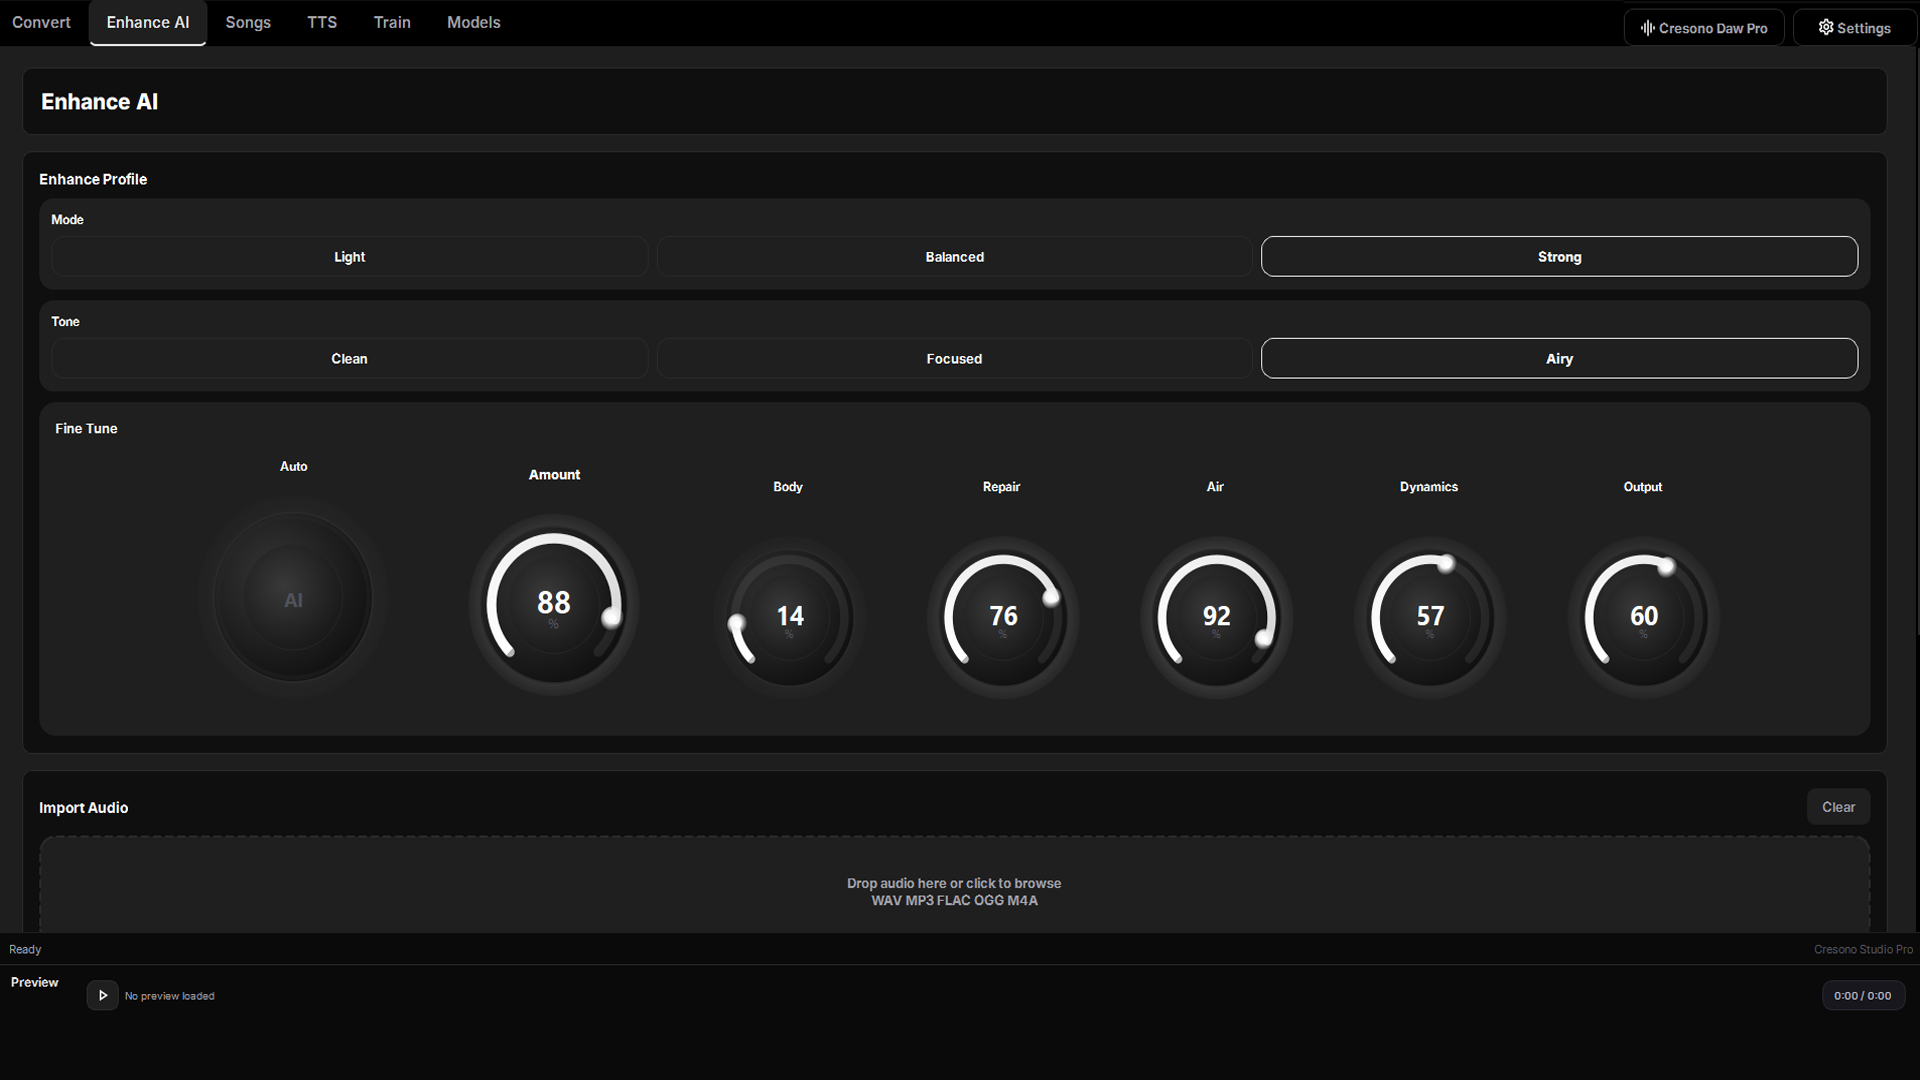Viewport: 1920px width, 1080px height.
Task: Select the Light mode option
Action: pyautogui.click(x=349, y=257)
